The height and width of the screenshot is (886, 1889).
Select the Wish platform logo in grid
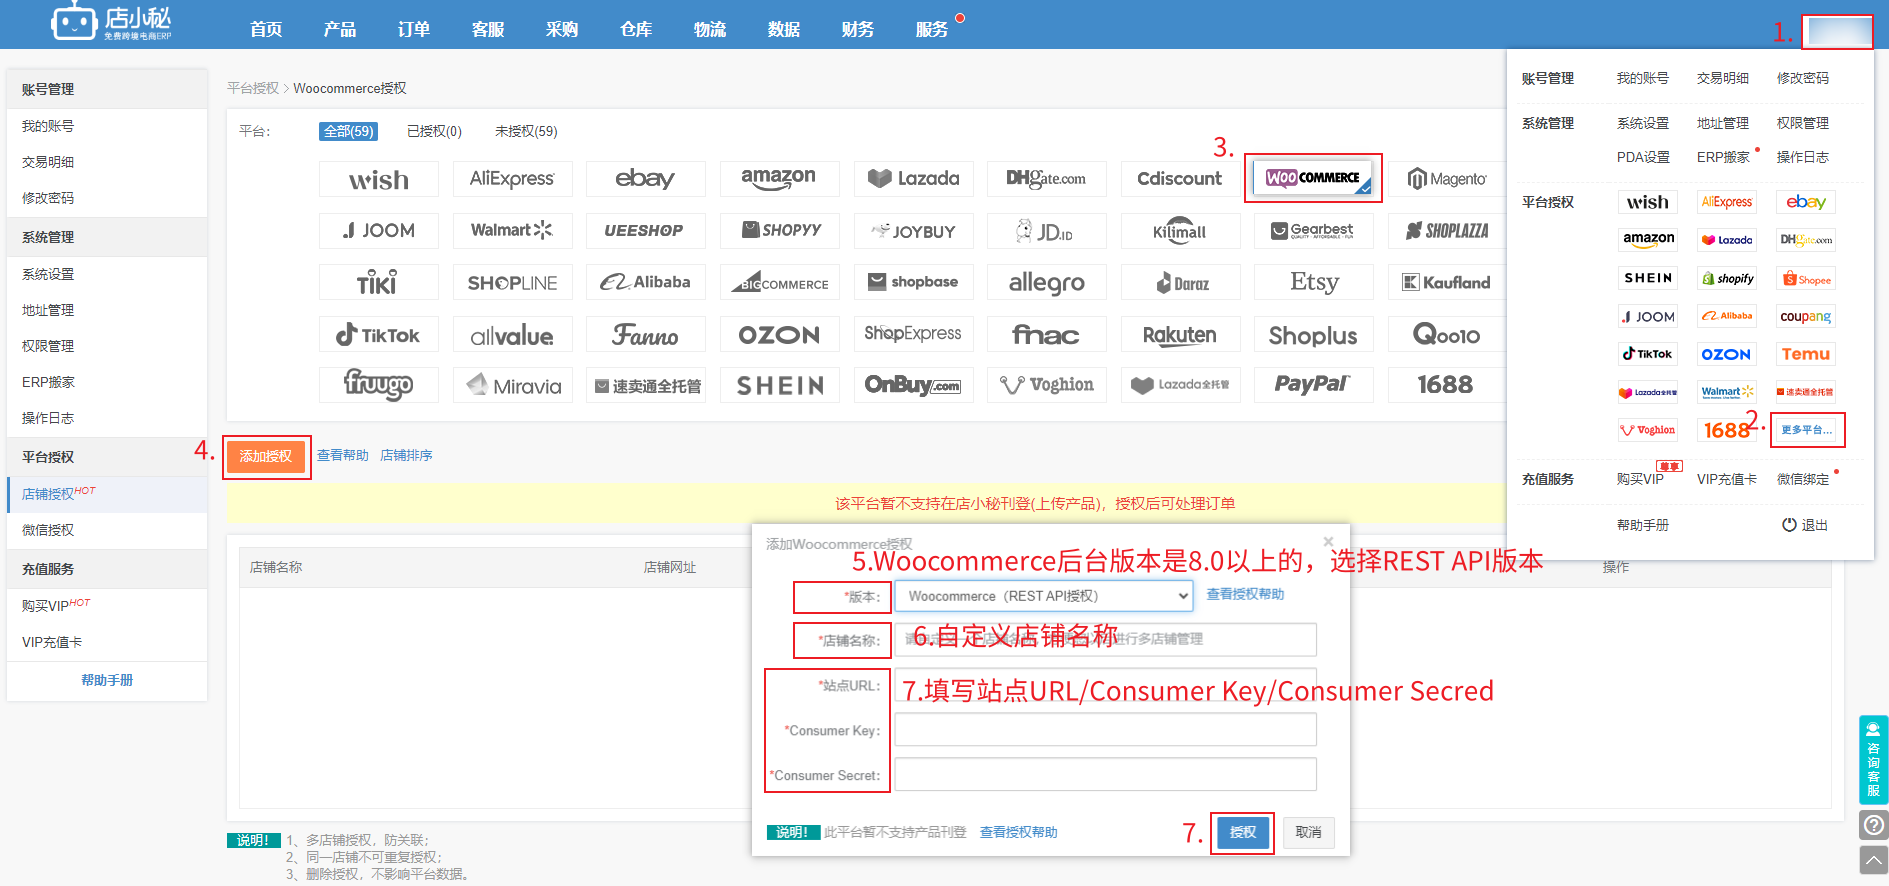(378, 179)
